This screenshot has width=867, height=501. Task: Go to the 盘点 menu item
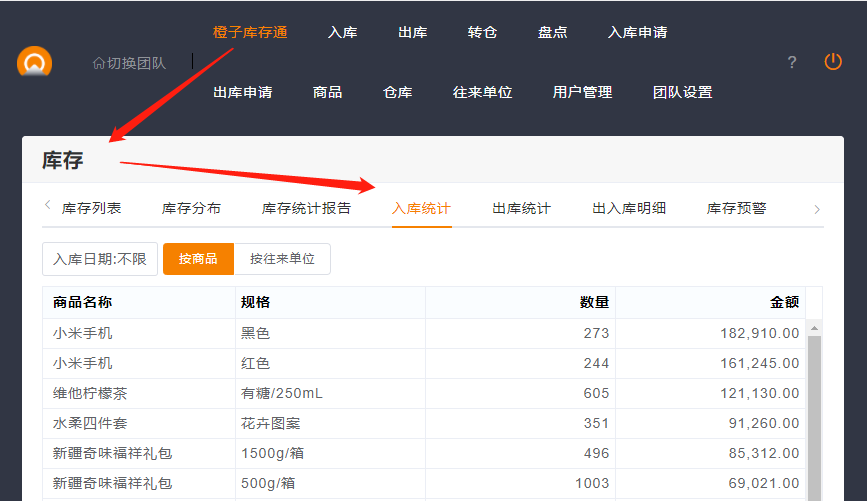[x=552, y=32]
